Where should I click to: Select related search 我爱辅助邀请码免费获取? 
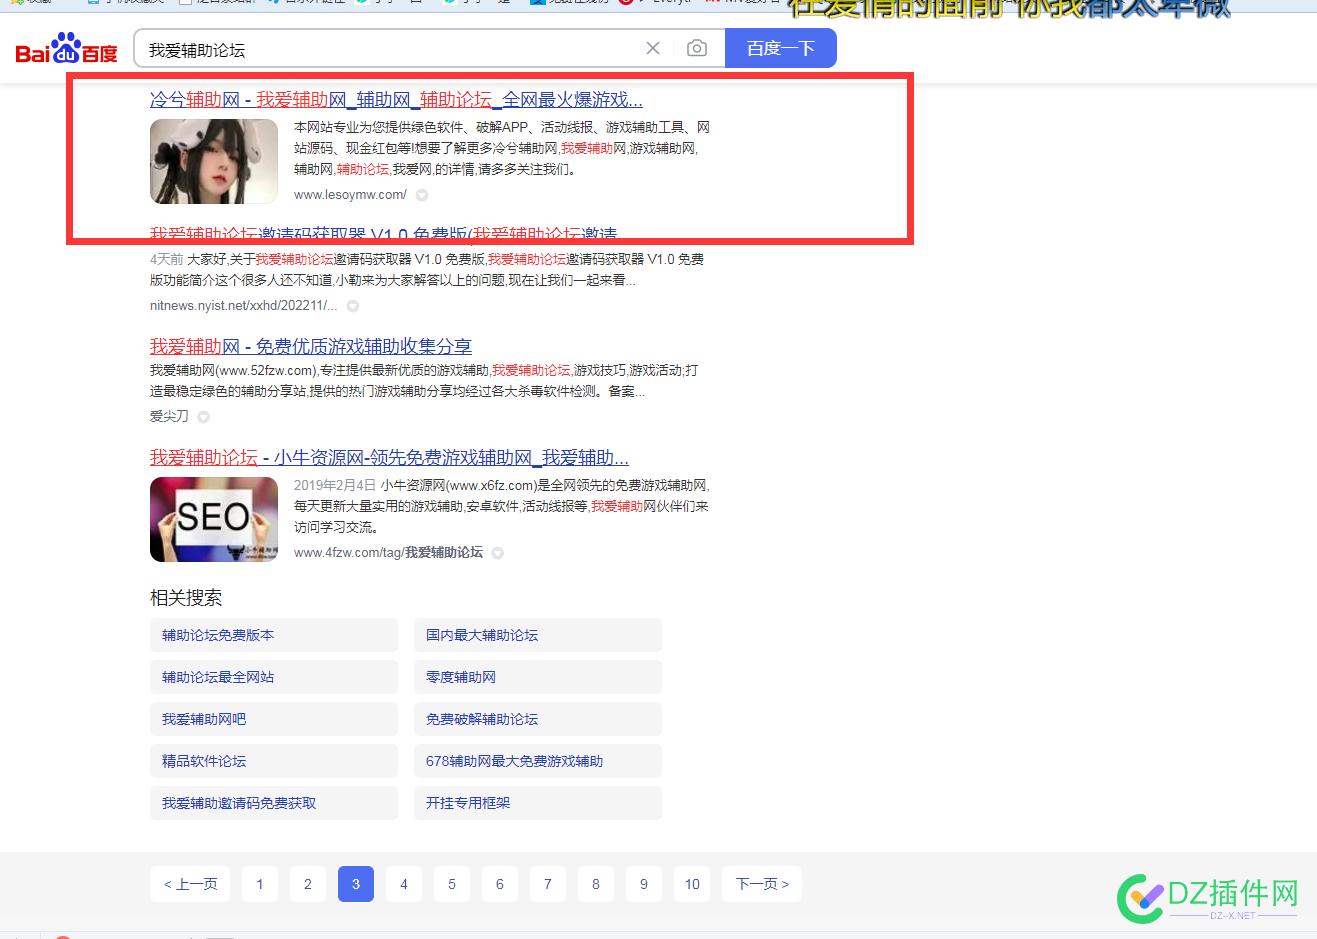point(274,803)
